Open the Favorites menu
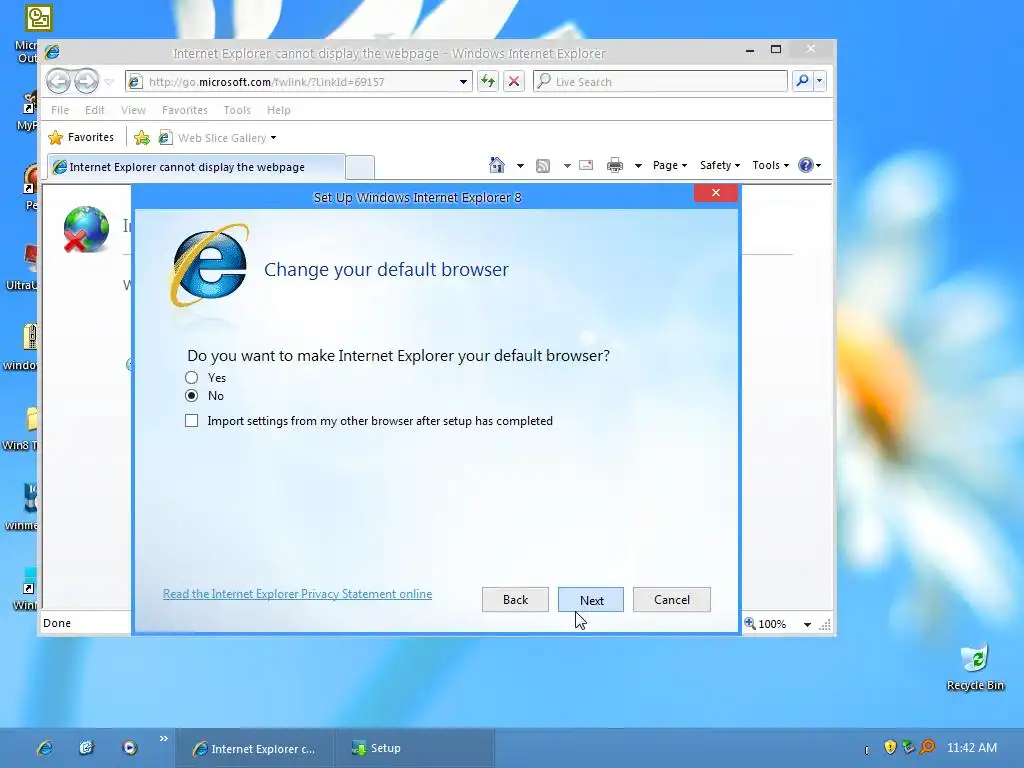 click(185, 110)
